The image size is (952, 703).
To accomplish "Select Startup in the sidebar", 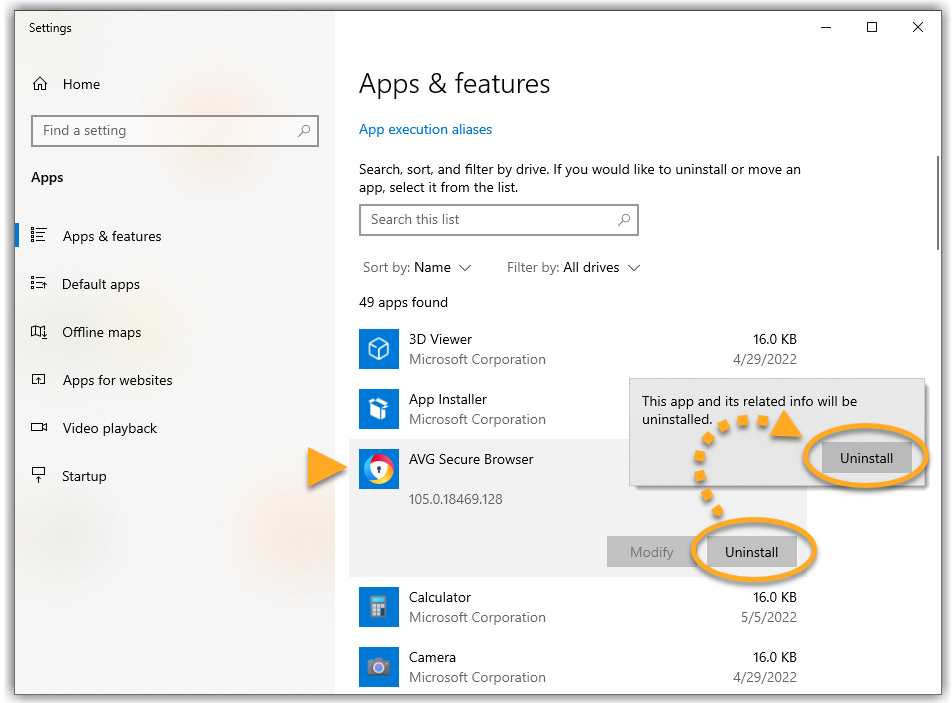I will 84,476.
